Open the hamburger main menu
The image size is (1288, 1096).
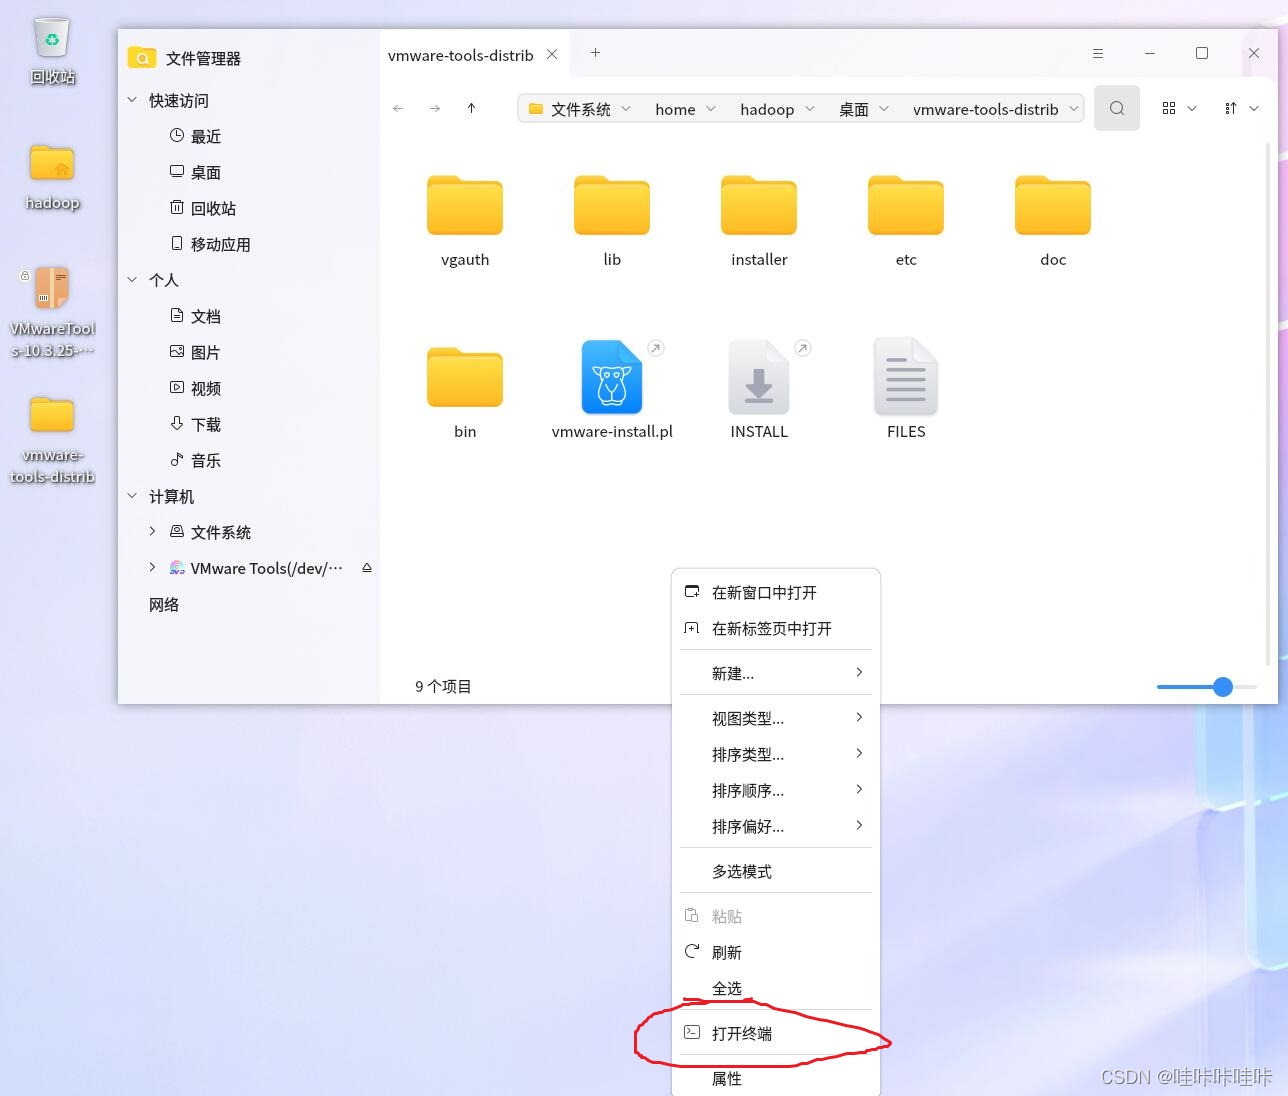click(x=1098, y=53)
